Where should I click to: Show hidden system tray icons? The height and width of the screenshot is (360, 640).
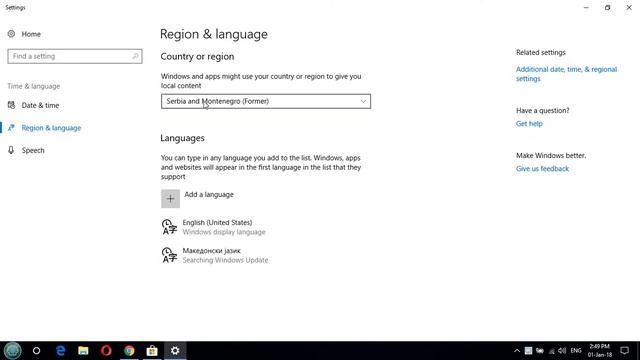(x=517, y=351)
